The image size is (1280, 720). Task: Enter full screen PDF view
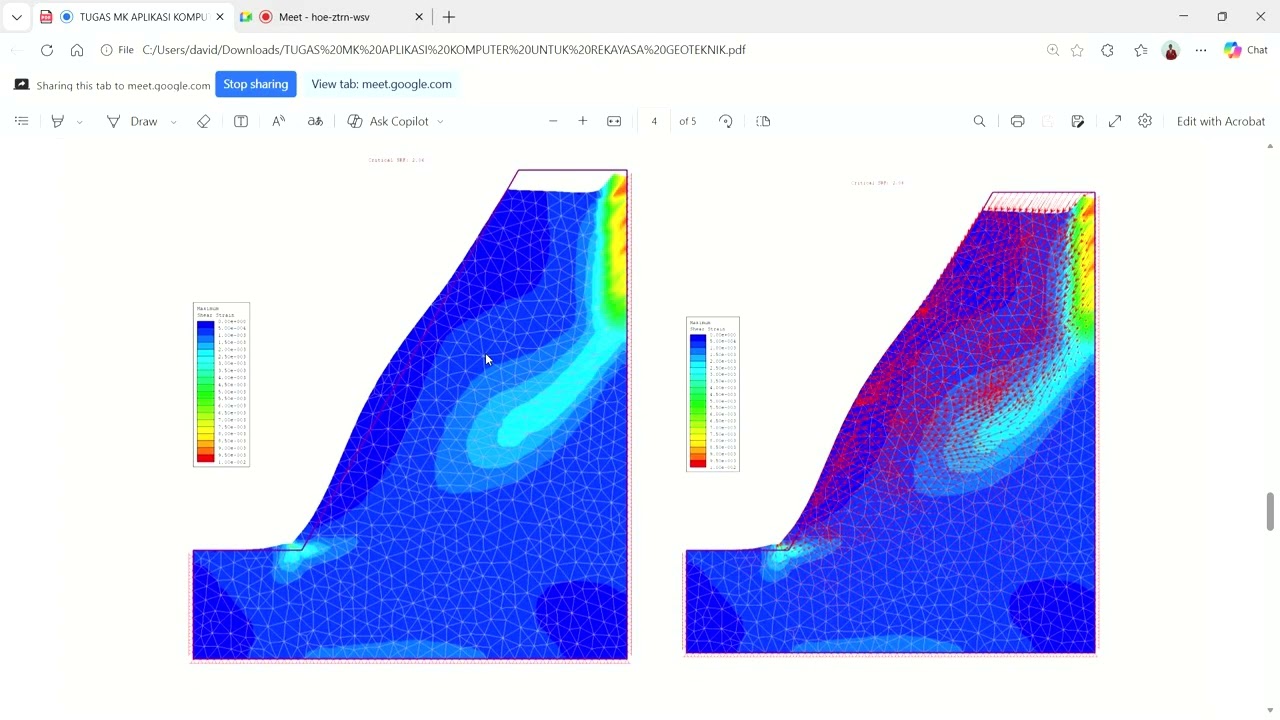(1115, 121)
